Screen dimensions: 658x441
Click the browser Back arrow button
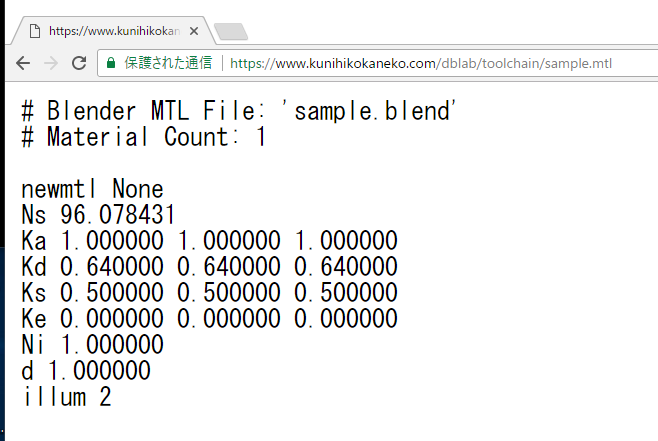[22, 63]
